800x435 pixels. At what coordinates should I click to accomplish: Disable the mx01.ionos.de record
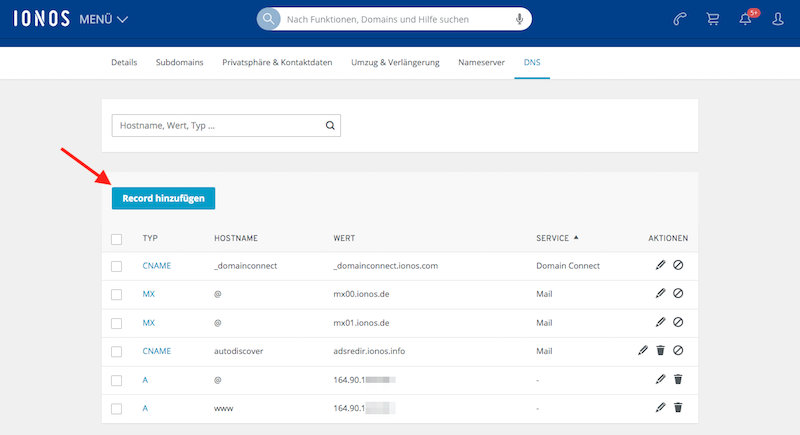pyautogui.click(x=678, y=322)
